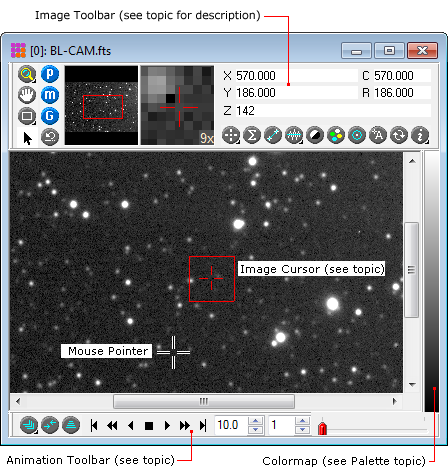
Task: Jump to the last animation frame
Action: [x=203, y=426]
